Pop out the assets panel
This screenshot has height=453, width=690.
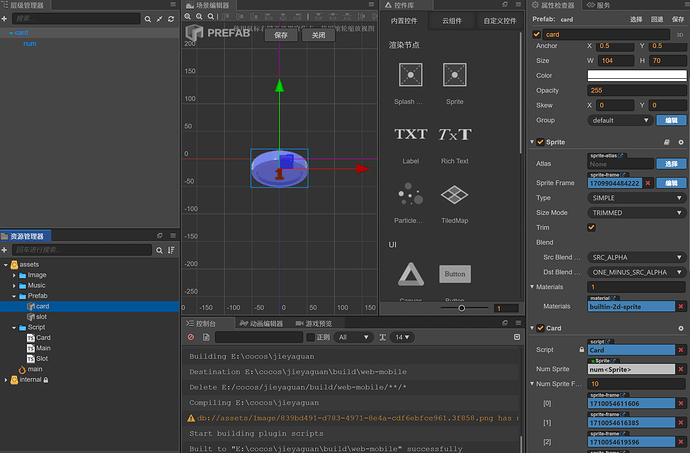click(x=160, y=236)
